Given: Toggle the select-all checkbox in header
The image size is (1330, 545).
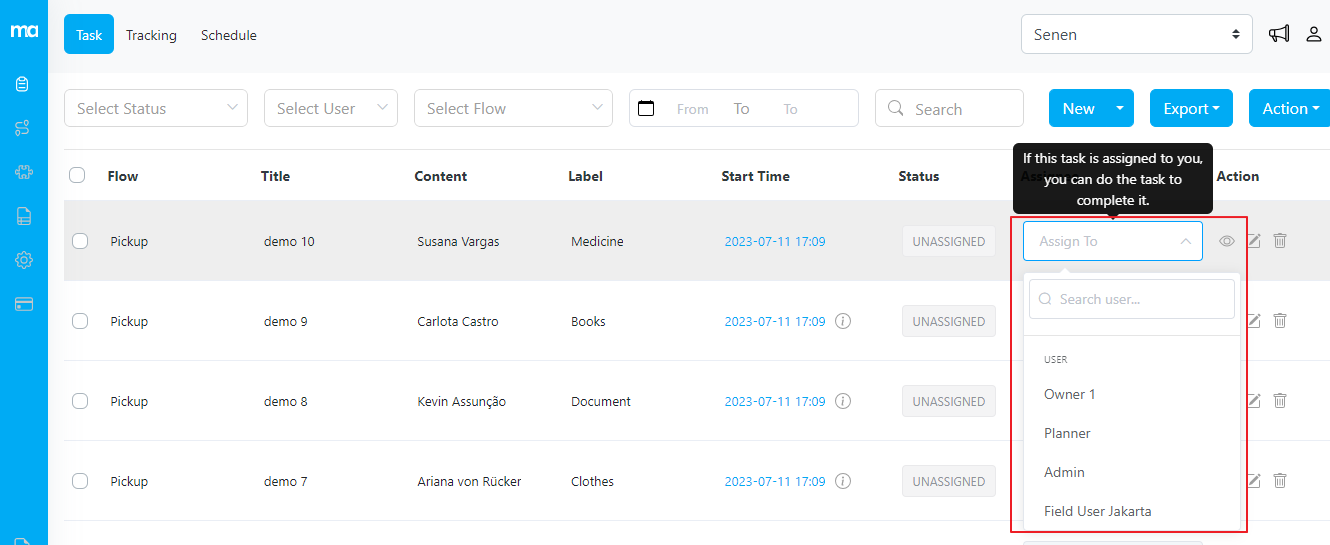Looking at the screenshot, I should (77, 176).
